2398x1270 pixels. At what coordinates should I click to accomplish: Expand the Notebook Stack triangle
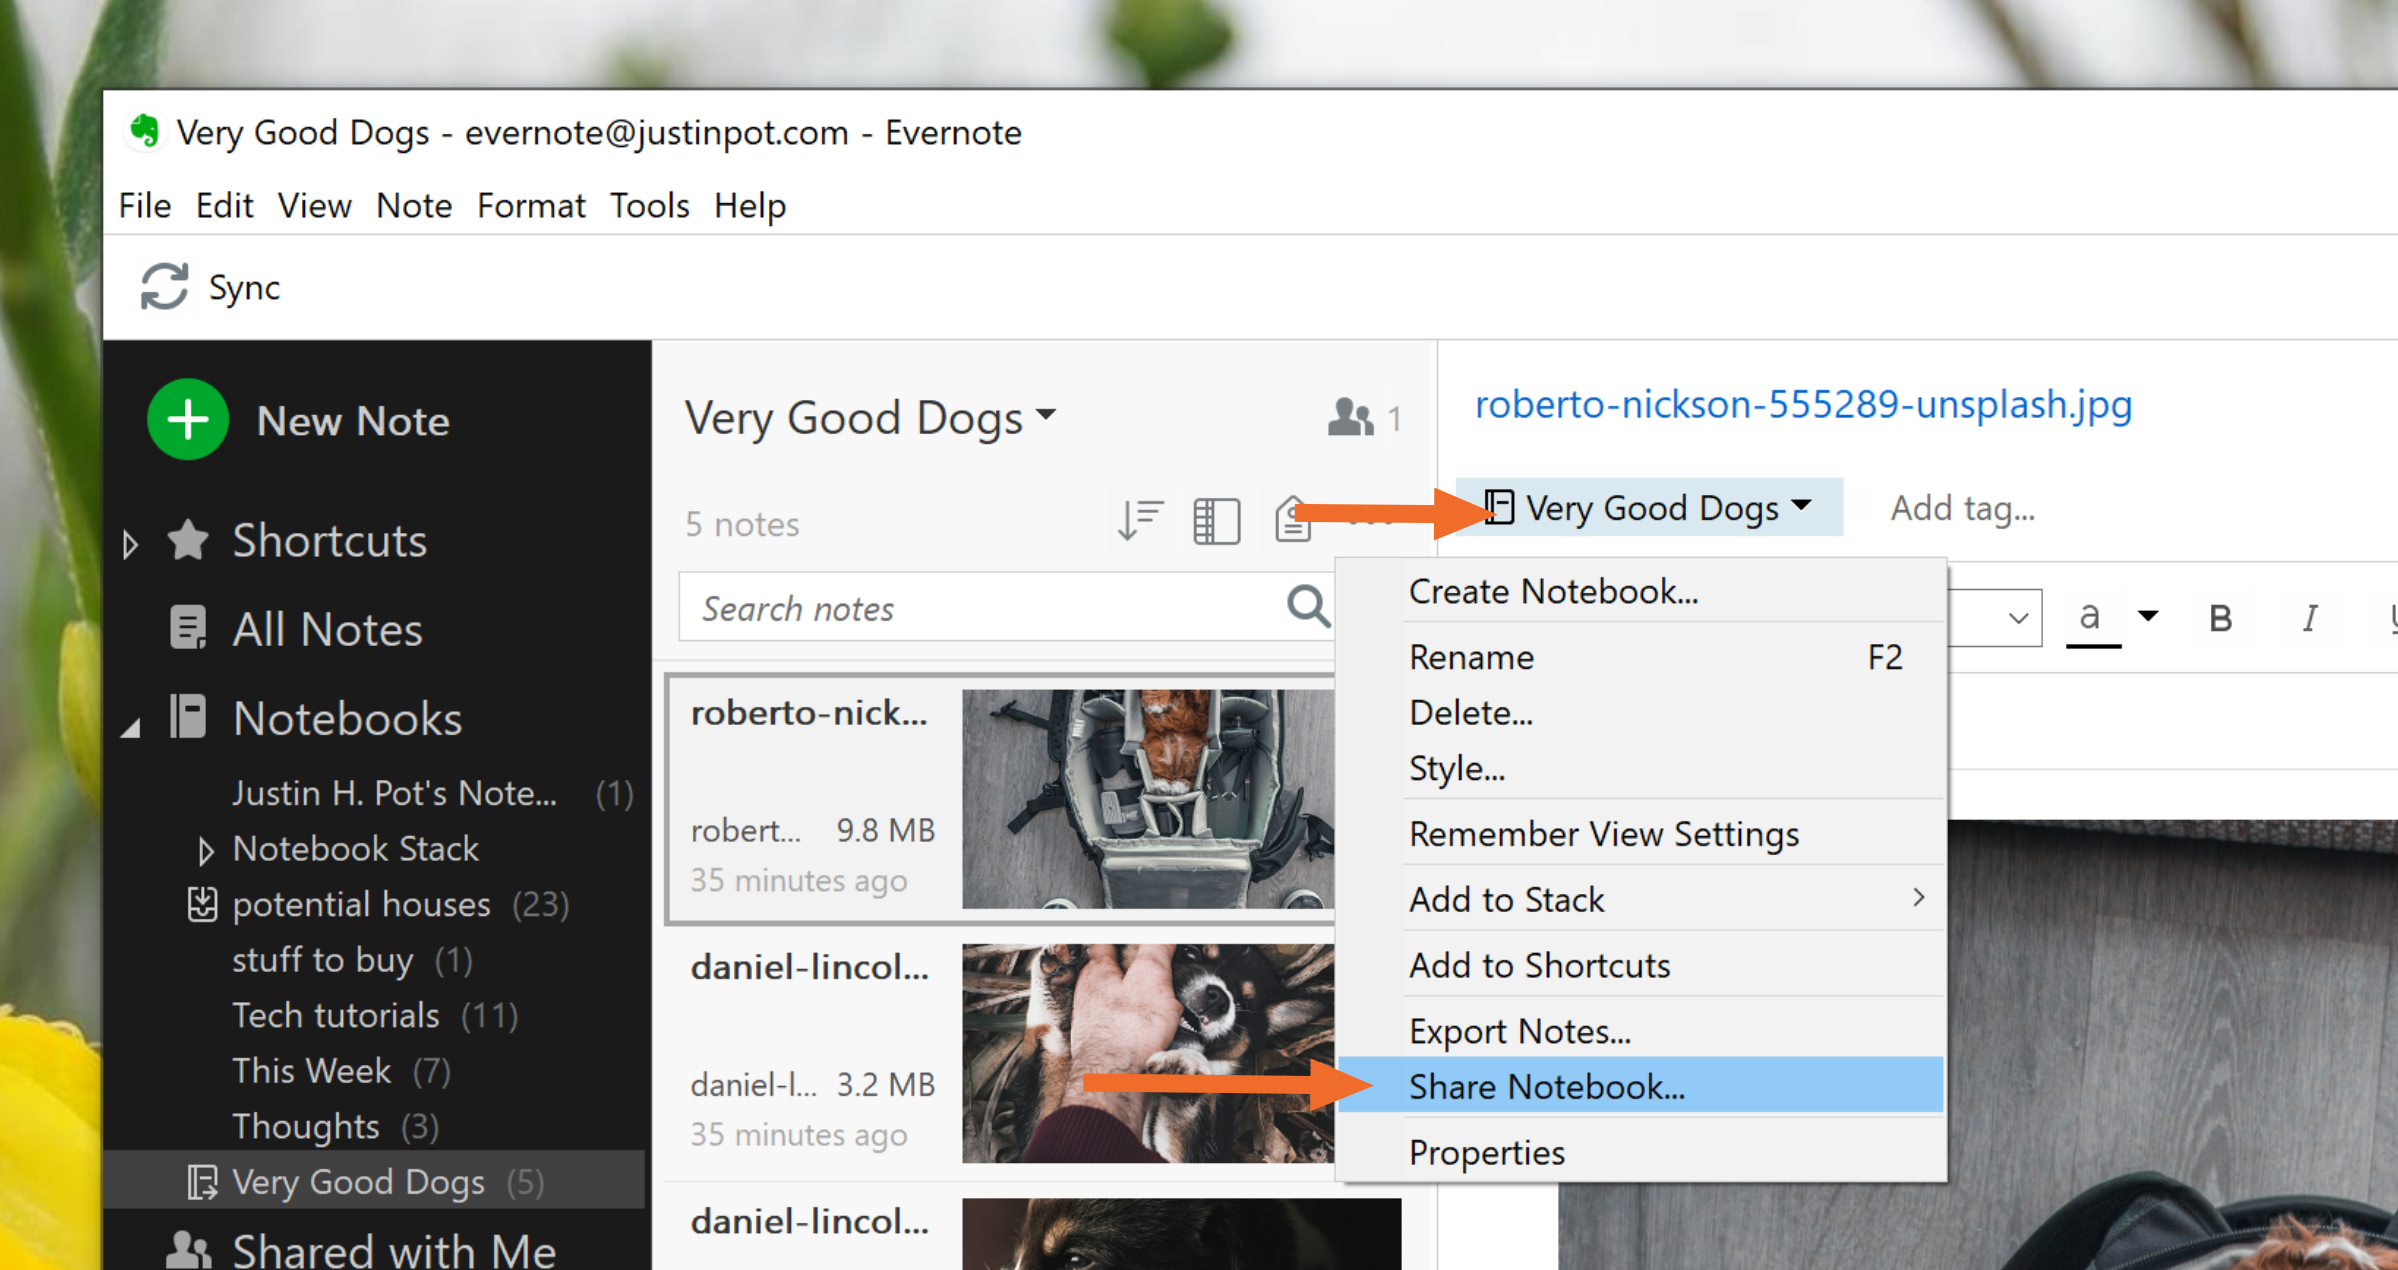(205, 851)
